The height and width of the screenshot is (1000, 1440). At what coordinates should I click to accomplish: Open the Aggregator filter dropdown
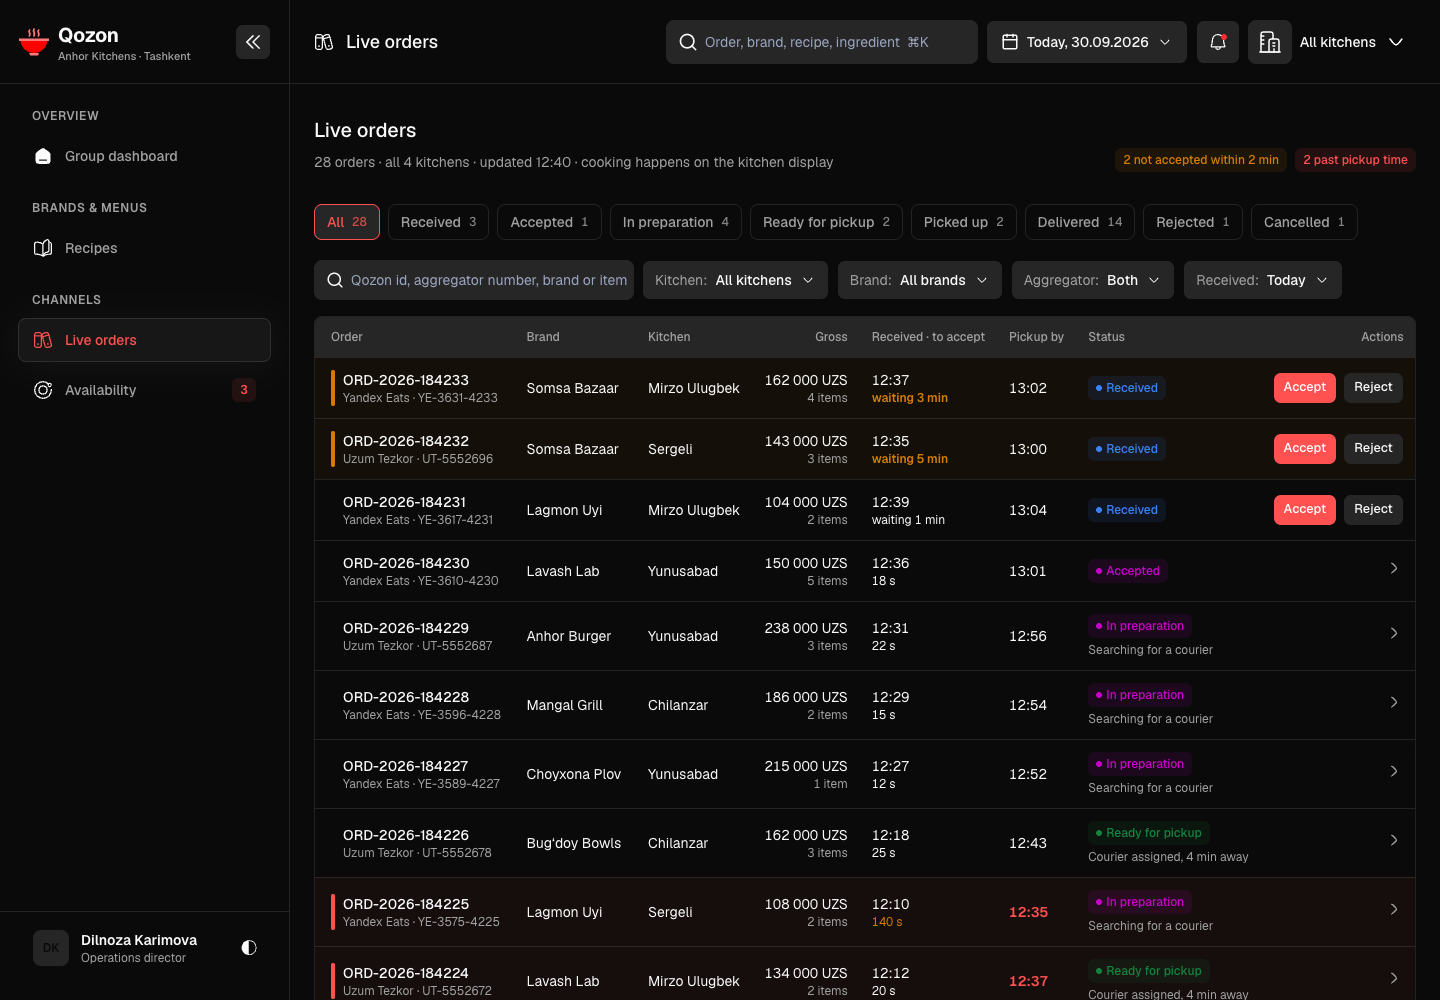click(x=1093, y=280)
